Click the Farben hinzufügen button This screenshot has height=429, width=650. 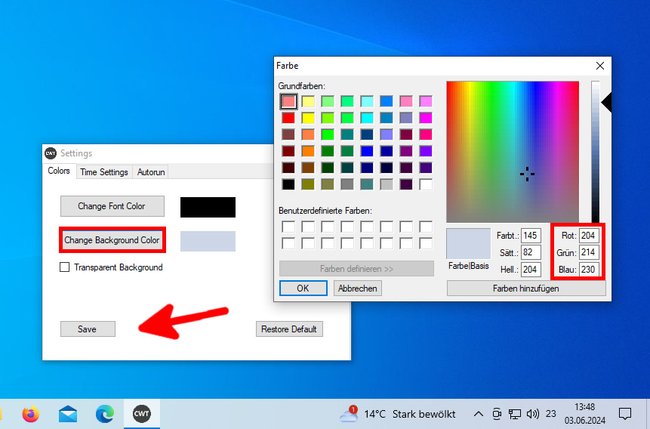coord(526,288)
